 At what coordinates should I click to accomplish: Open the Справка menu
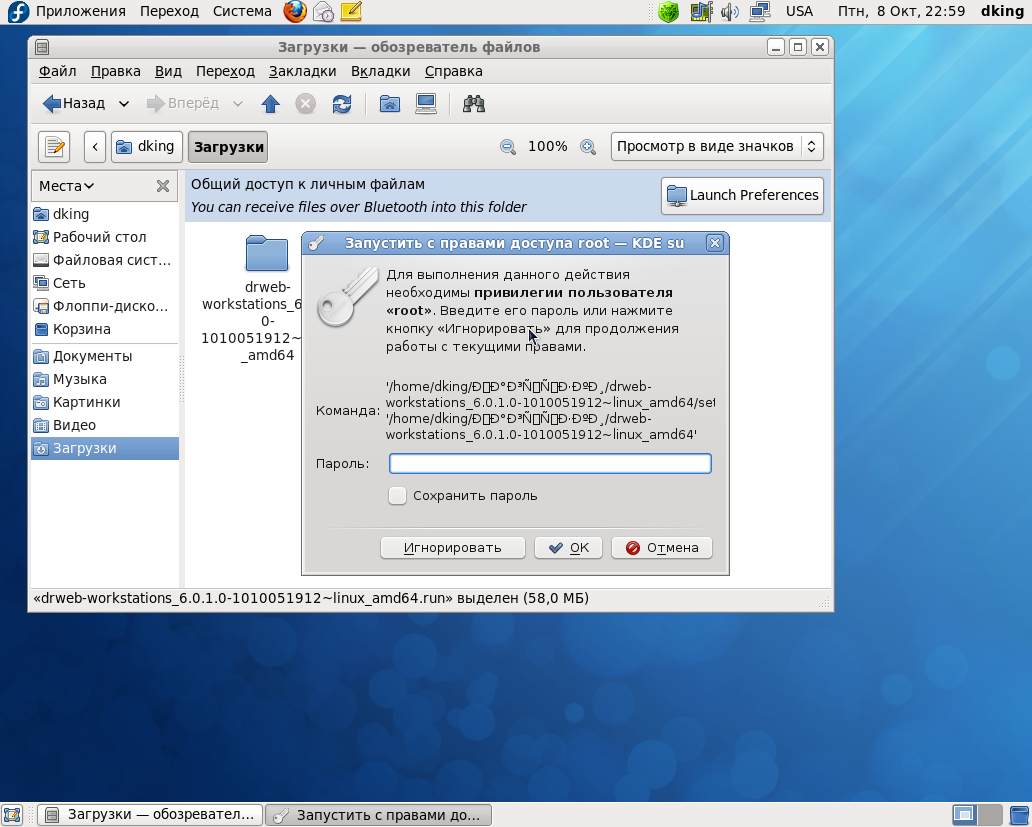click(x=453, y=71)
